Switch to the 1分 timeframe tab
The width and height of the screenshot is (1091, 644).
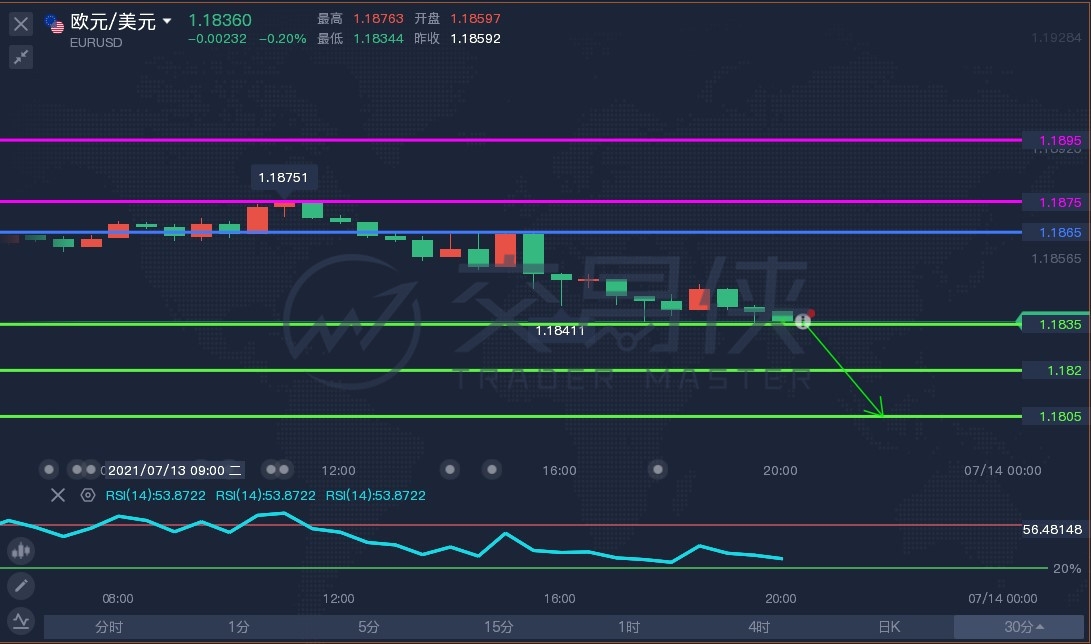click(239, 627)
